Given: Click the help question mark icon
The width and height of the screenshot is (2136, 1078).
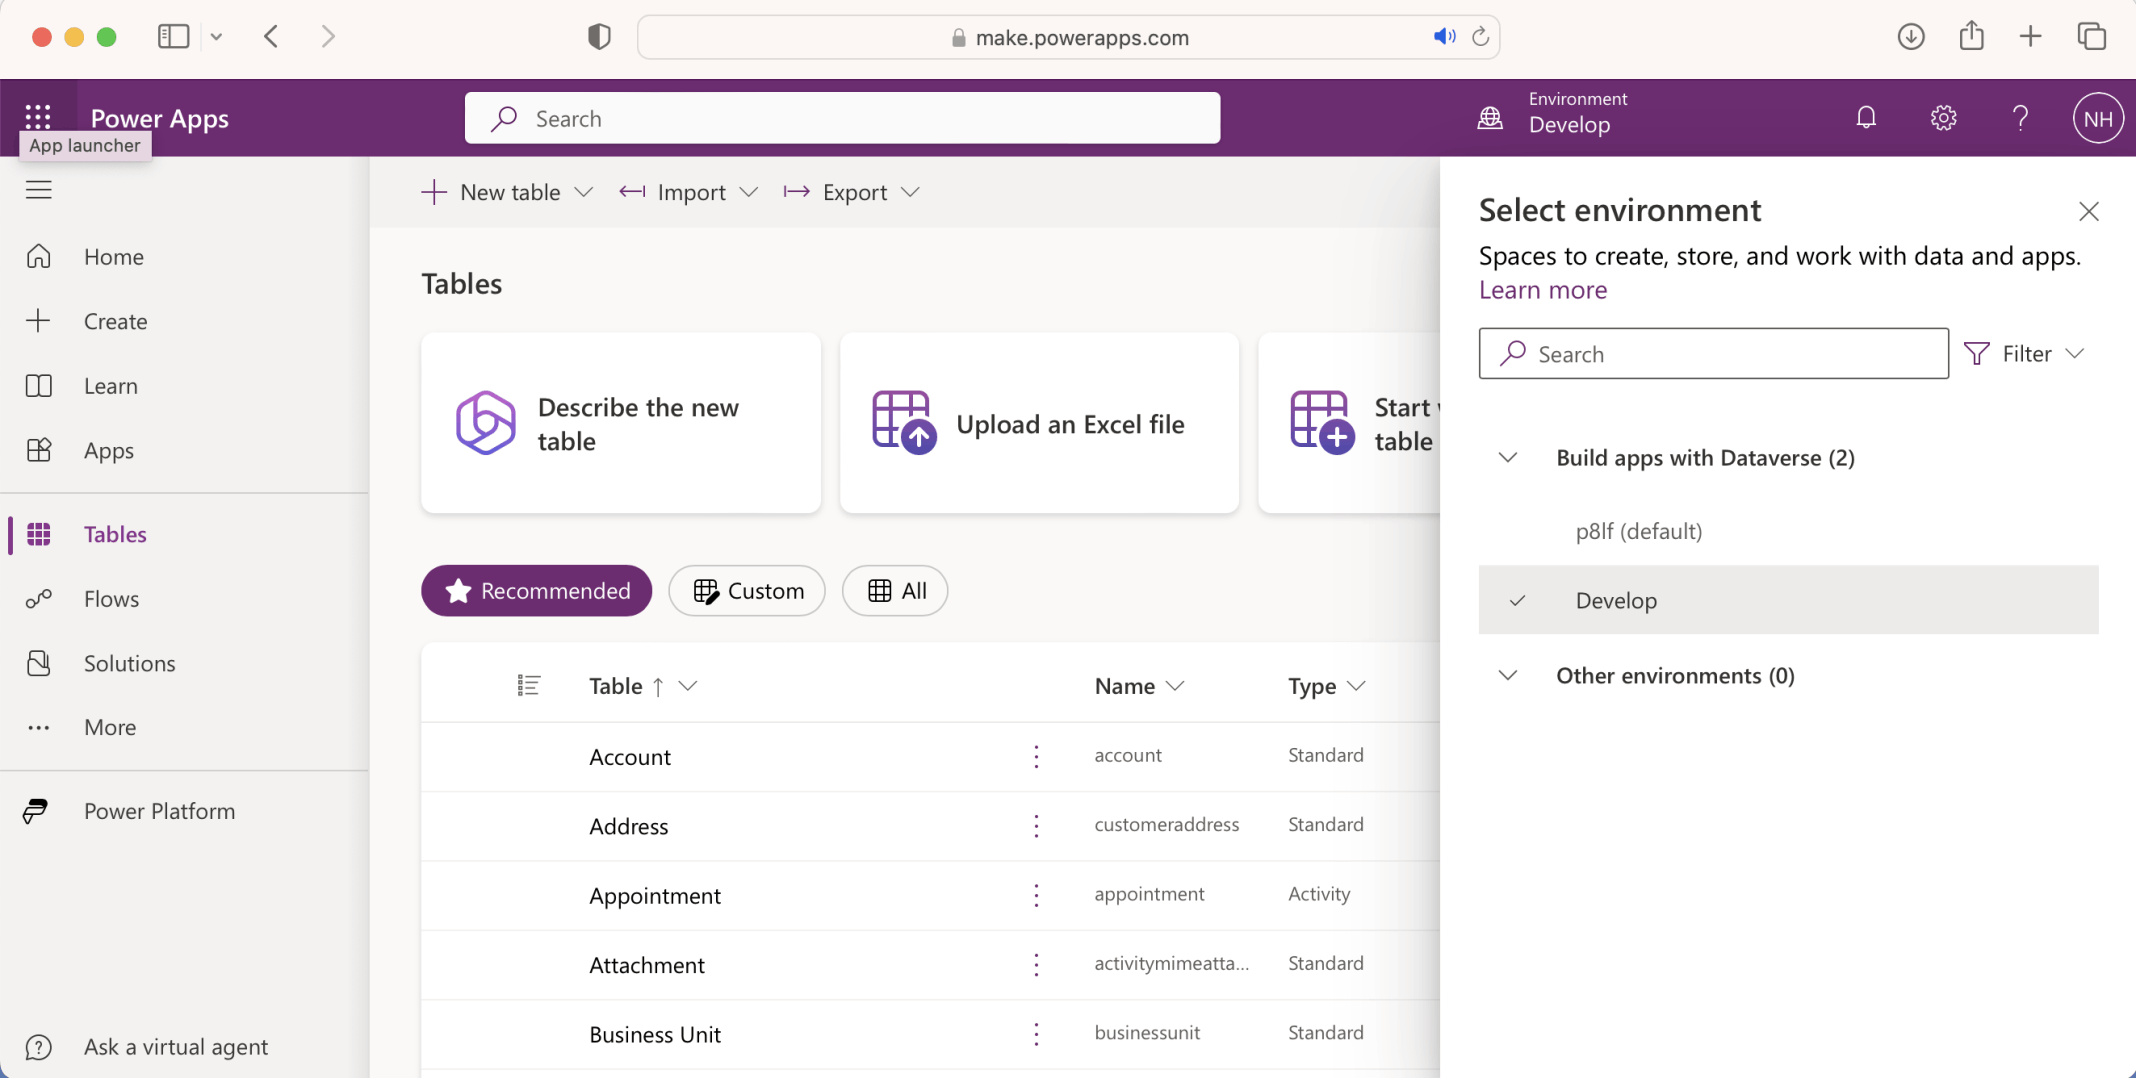Looking at the screenshot, I should [2020, 118].
